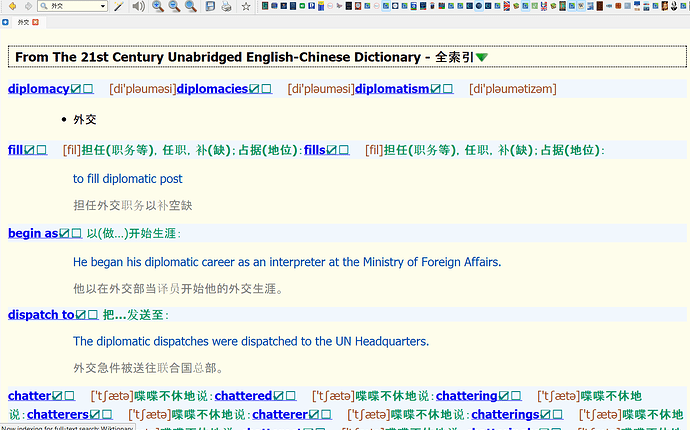Image resolution: width=690 pixels, height=430 pixels.
Task: Select the small green dictionary icon
Action: [x=302, y=6]
